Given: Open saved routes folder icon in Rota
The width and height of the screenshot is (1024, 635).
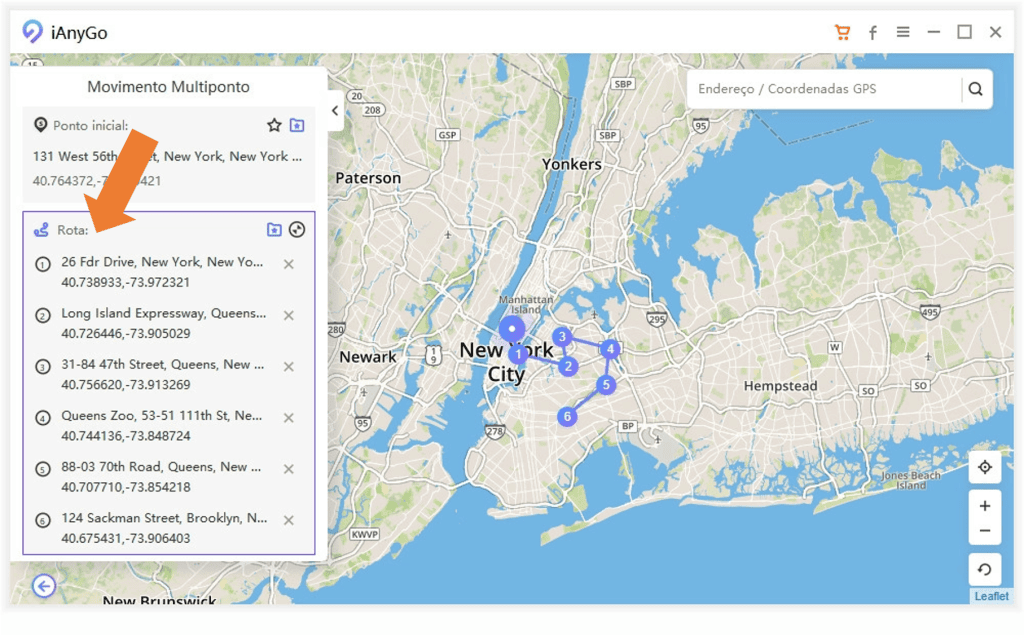Looking at the screenshot, I should click(274, 229).
